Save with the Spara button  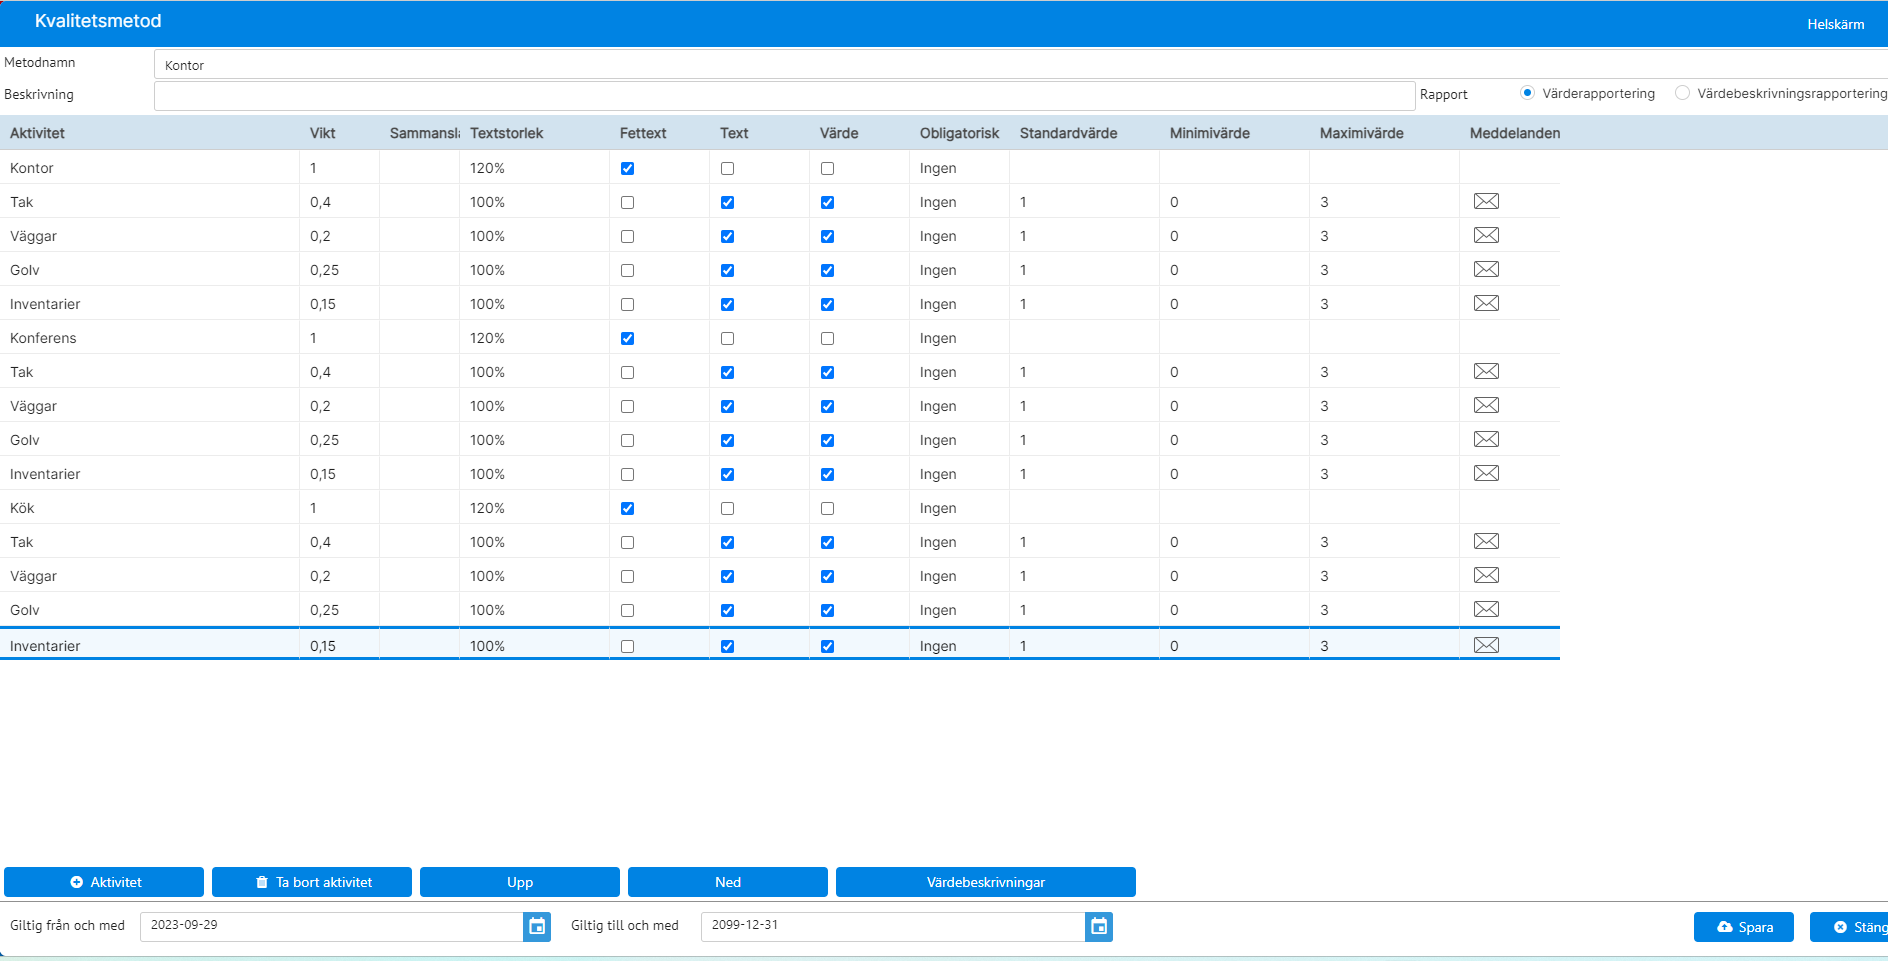click(x=1744, y=927)
